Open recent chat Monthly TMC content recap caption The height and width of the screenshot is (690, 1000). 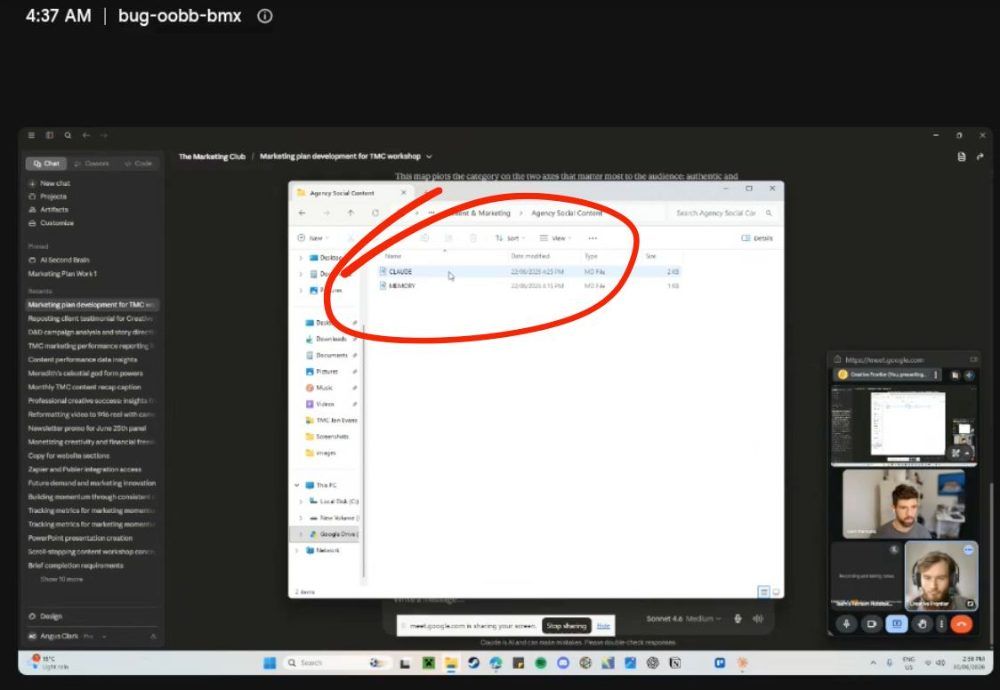click(84, 387)
